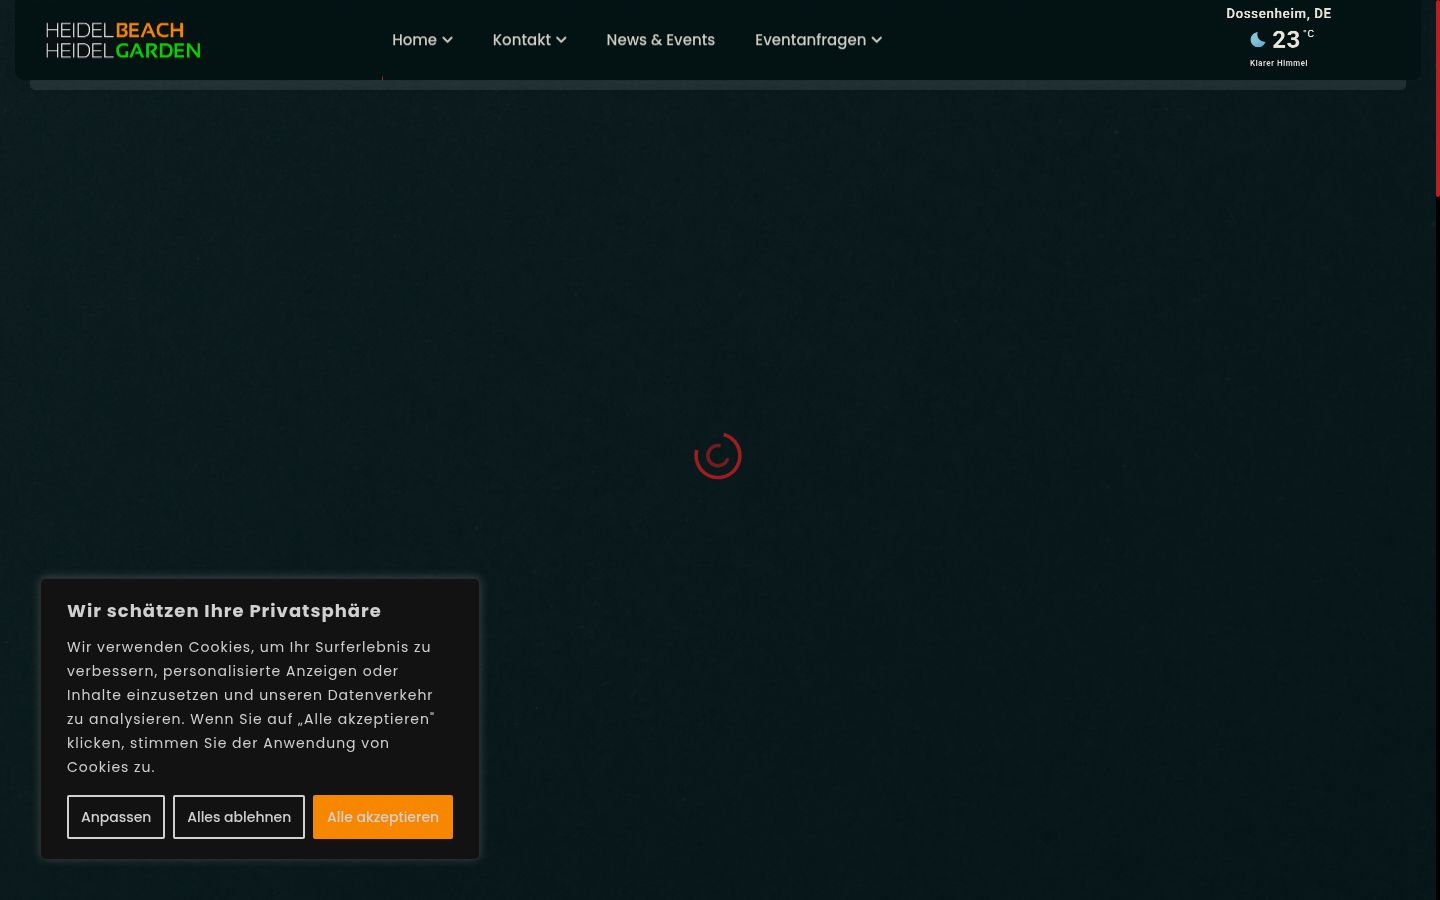Accept cookies with Alle akzeptieren
The image size is (1440, 900).
[x=383, y=817]
